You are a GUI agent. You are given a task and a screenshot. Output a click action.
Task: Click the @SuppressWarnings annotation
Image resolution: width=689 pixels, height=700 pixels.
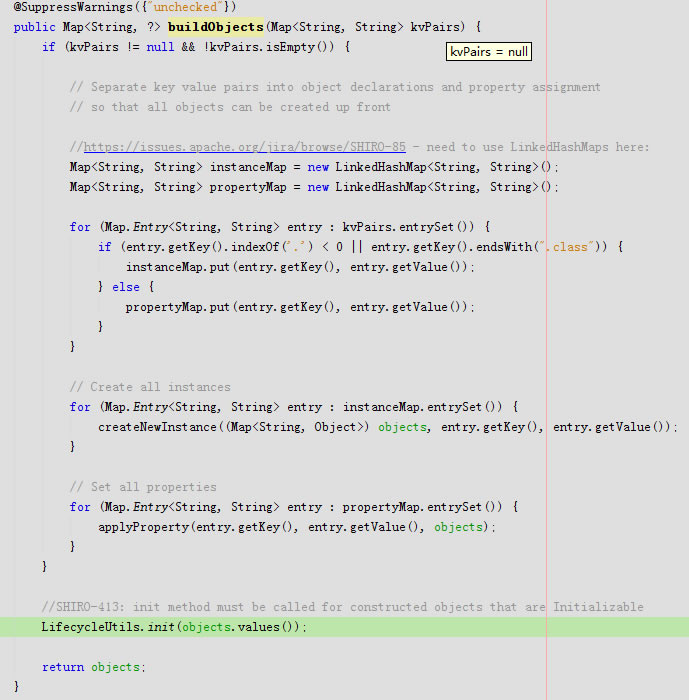73,7
